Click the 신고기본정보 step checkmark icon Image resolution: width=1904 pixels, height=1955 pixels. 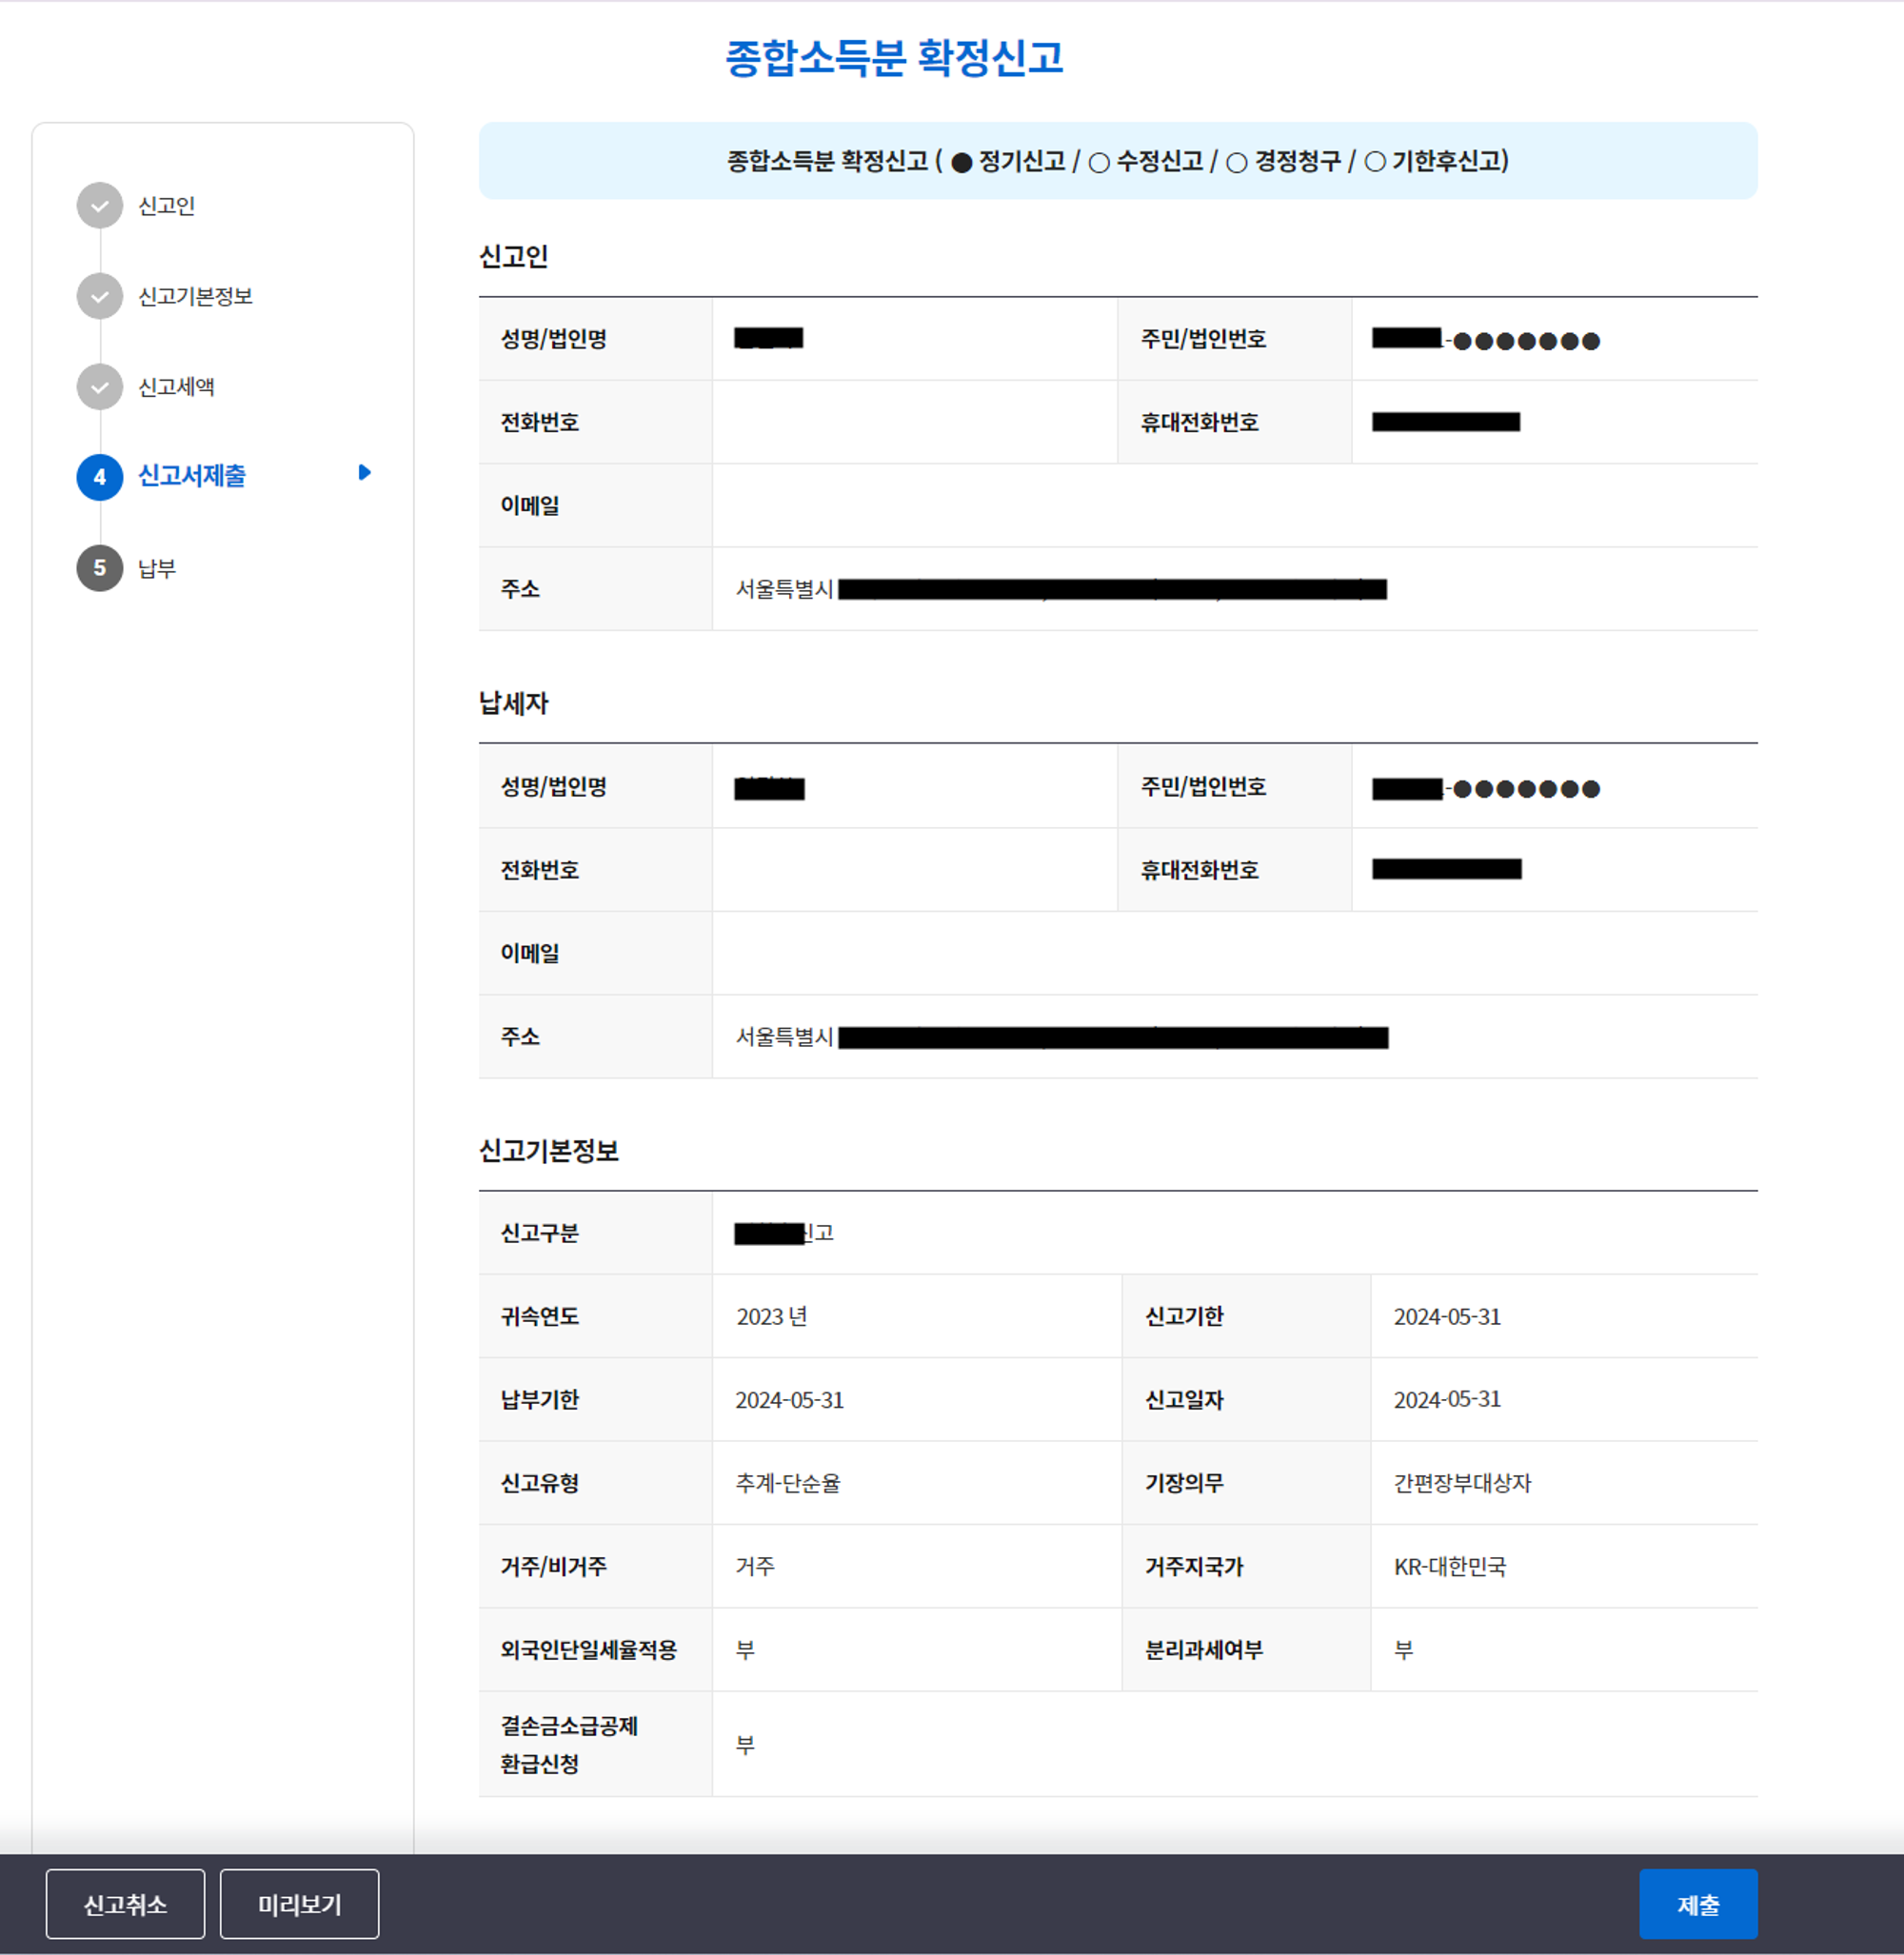pos(100,297)
